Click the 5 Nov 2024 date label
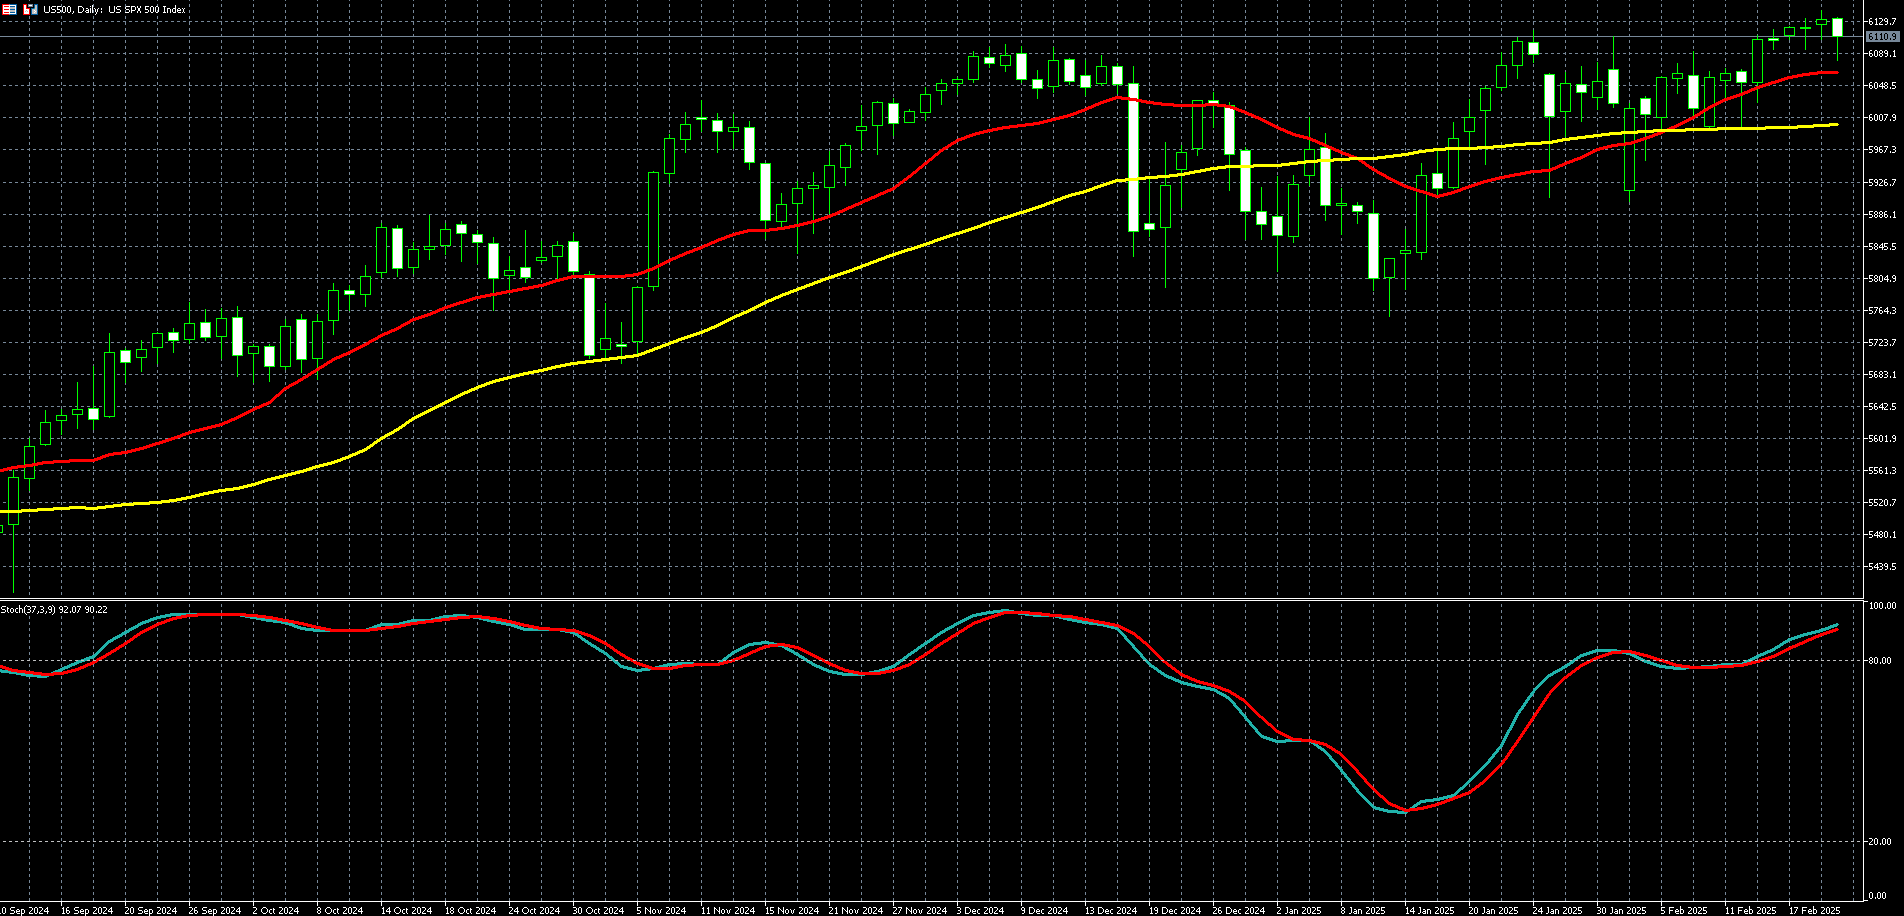This screenshot has height=916, width=1904. click(661, 910)
